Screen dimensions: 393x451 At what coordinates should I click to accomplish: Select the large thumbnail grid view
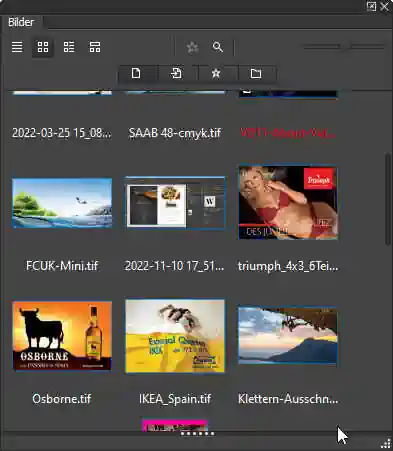[43, 47]
